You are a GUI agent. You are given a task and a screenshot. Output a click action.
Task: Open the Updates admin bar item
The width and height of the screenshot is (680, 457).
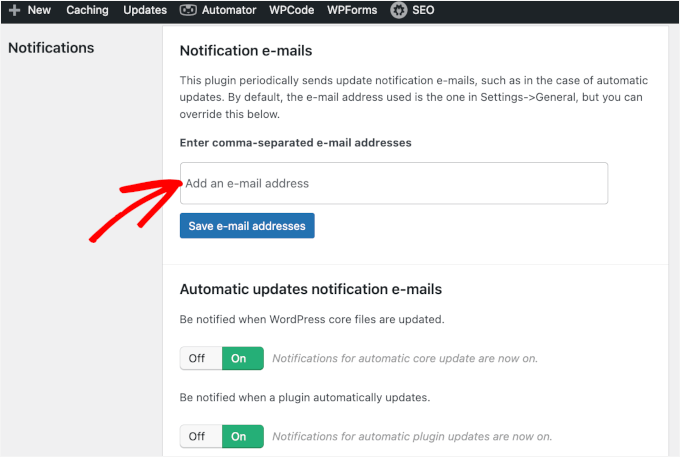pos(145,10)
